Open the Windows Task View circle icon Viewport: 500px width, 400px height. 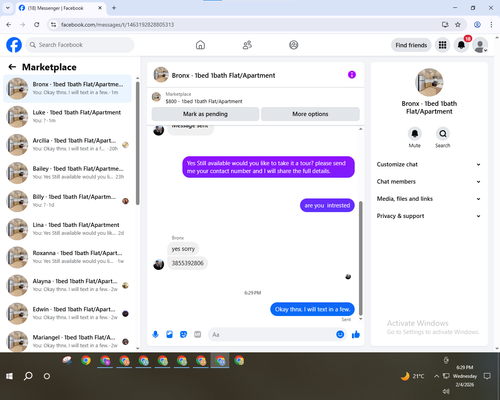pos(47,376)
